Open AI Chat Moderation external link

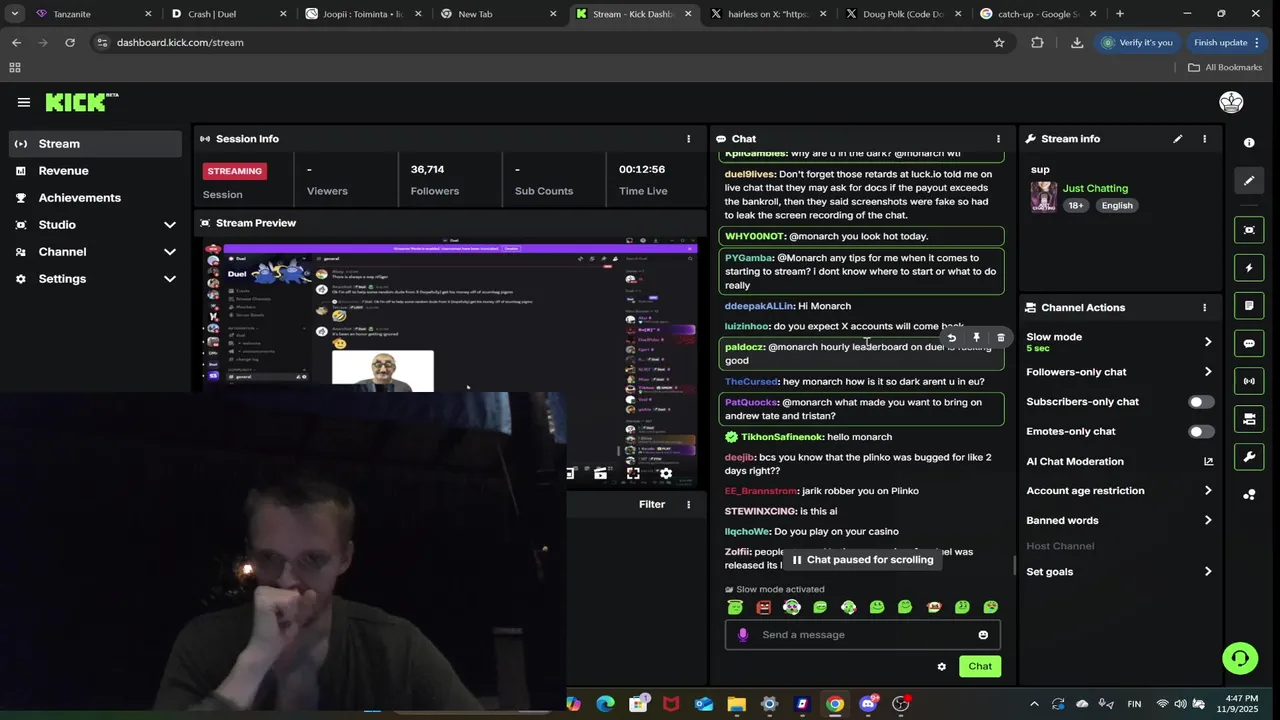click(x=1208, y=462)
